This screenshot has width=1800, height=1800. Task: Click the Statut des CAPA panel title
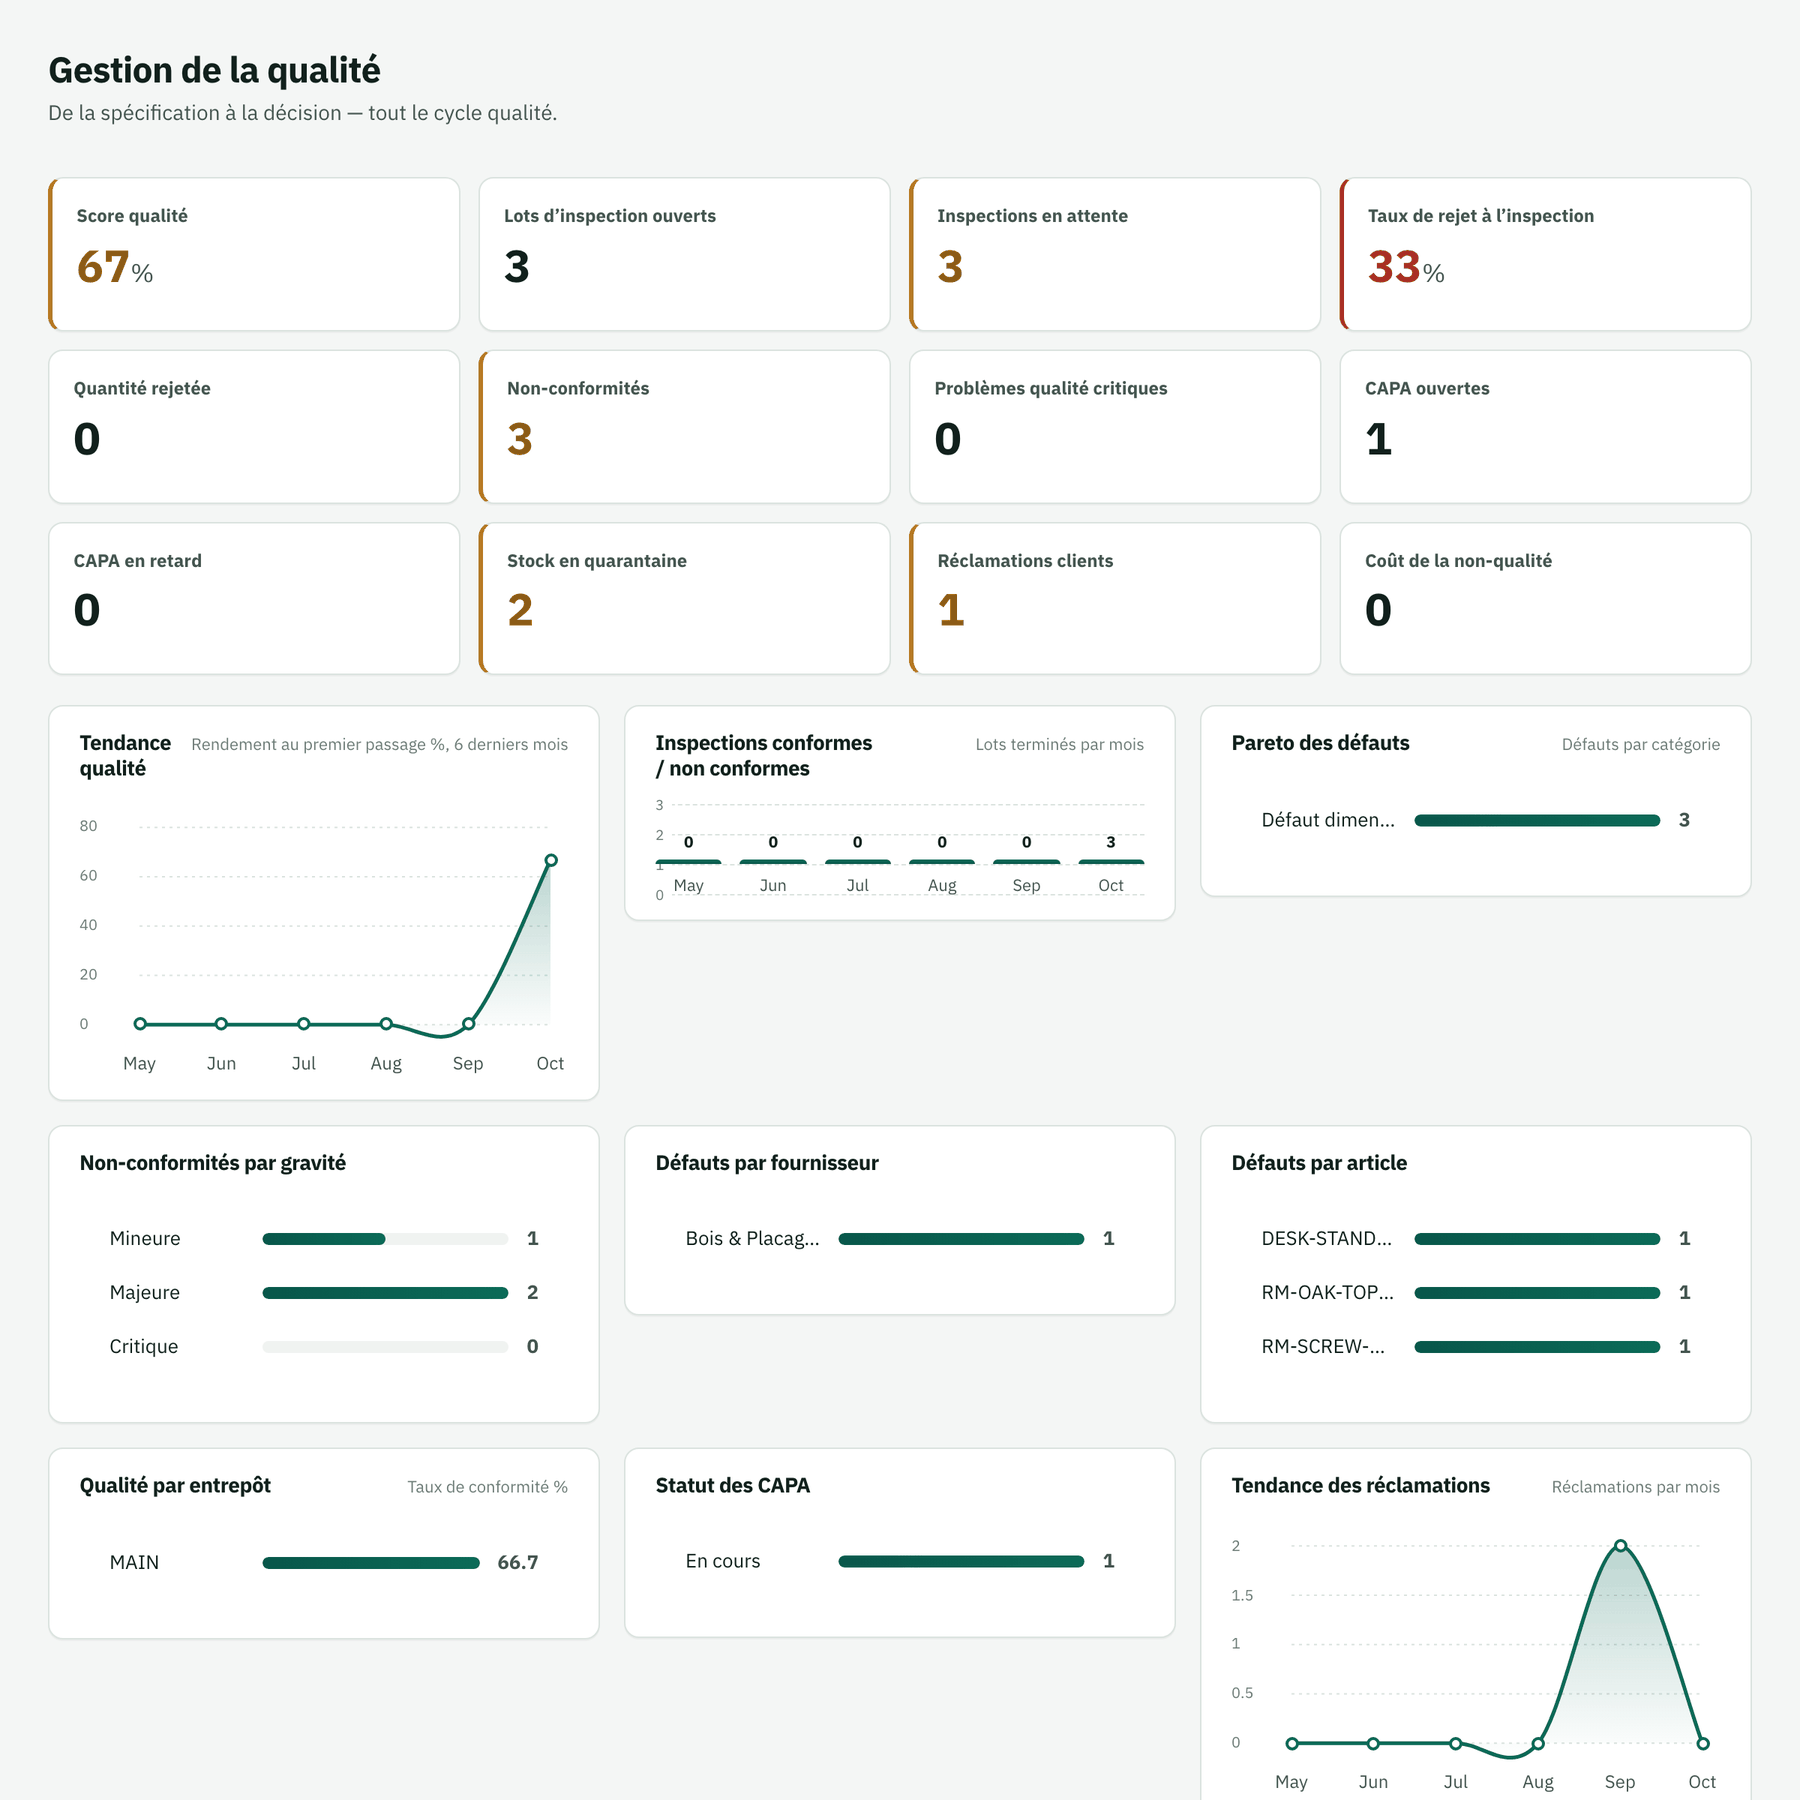(733, 1486)
